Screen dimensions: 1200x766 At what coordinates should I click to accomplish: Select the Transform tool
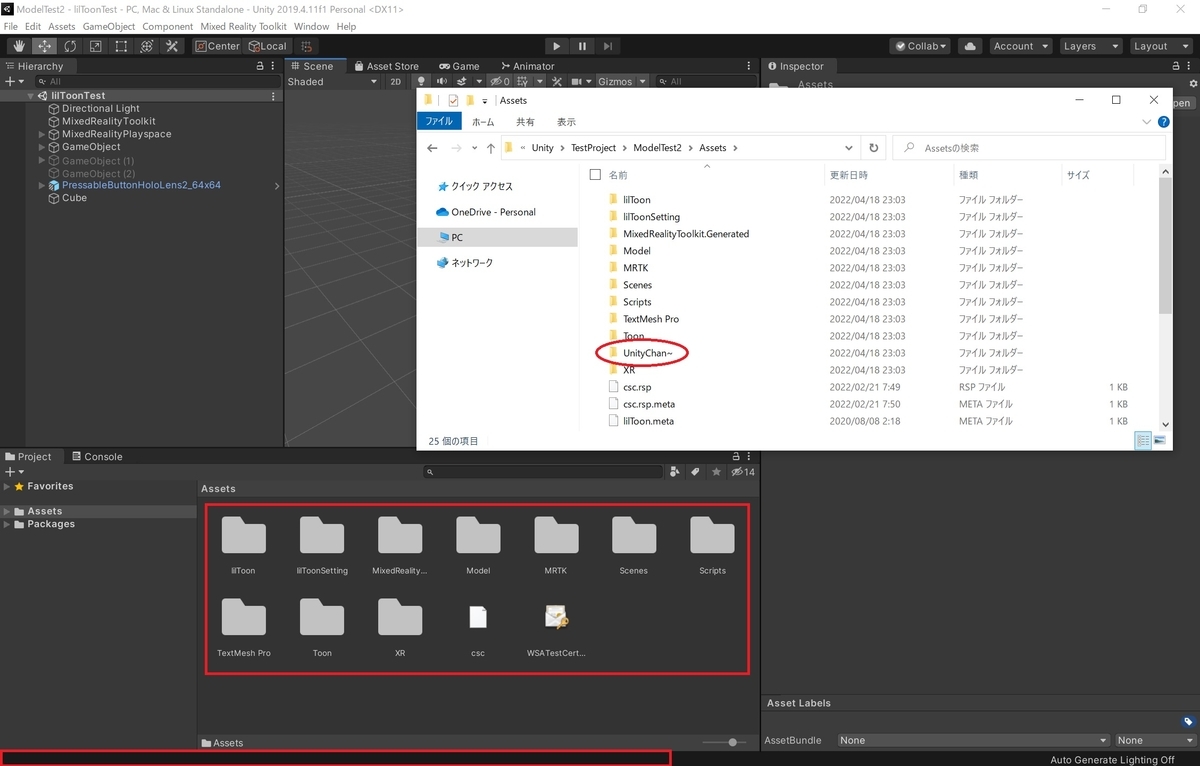click(x=146, y=46)
